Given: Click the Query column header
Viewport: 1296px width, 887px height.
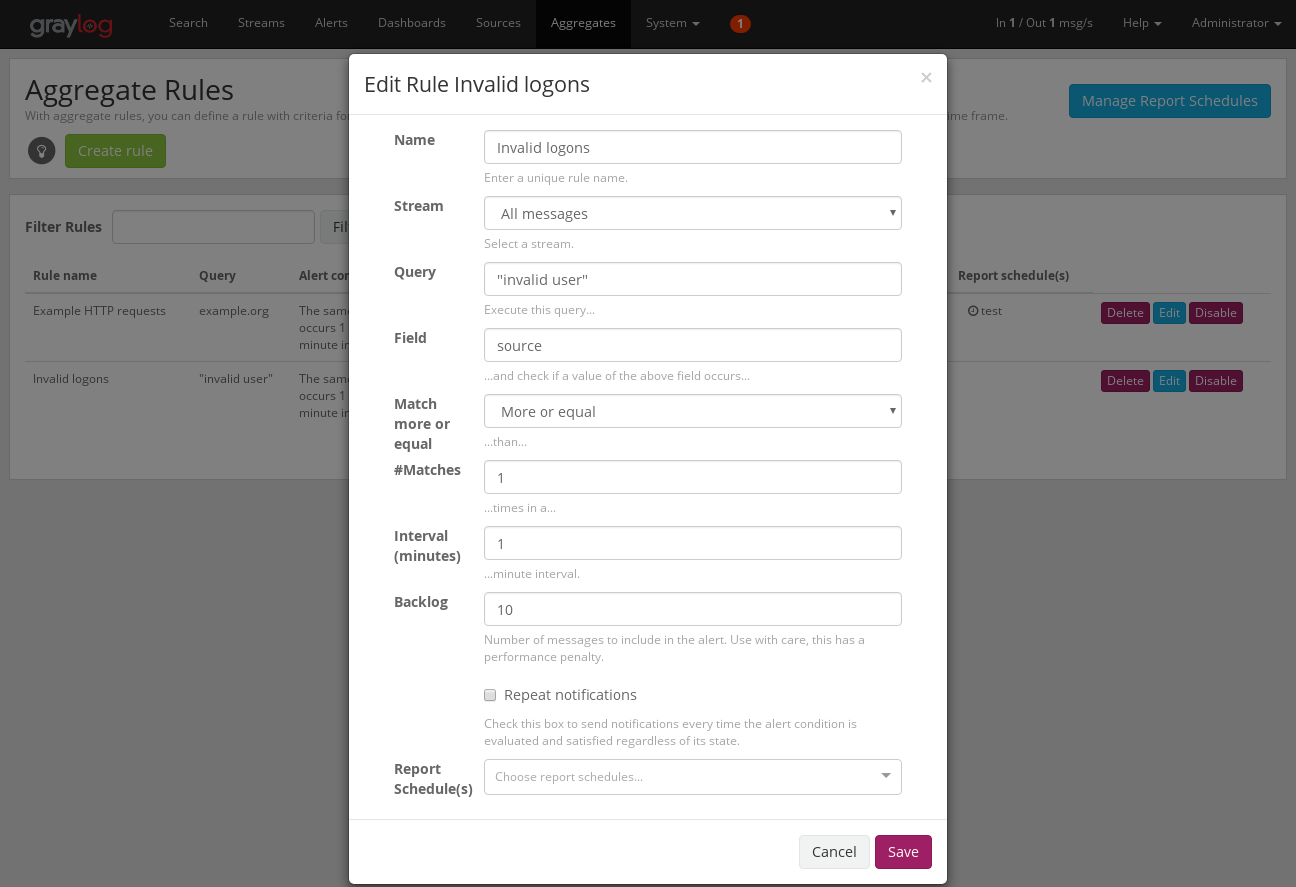Looking at the screenshot, I should point(217,275).
